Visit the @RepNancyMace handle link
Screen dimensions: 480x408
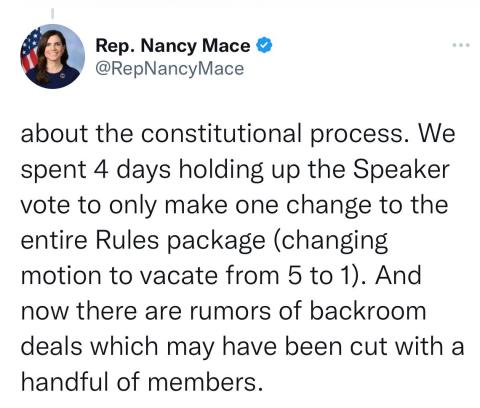(x=170, y=69)
